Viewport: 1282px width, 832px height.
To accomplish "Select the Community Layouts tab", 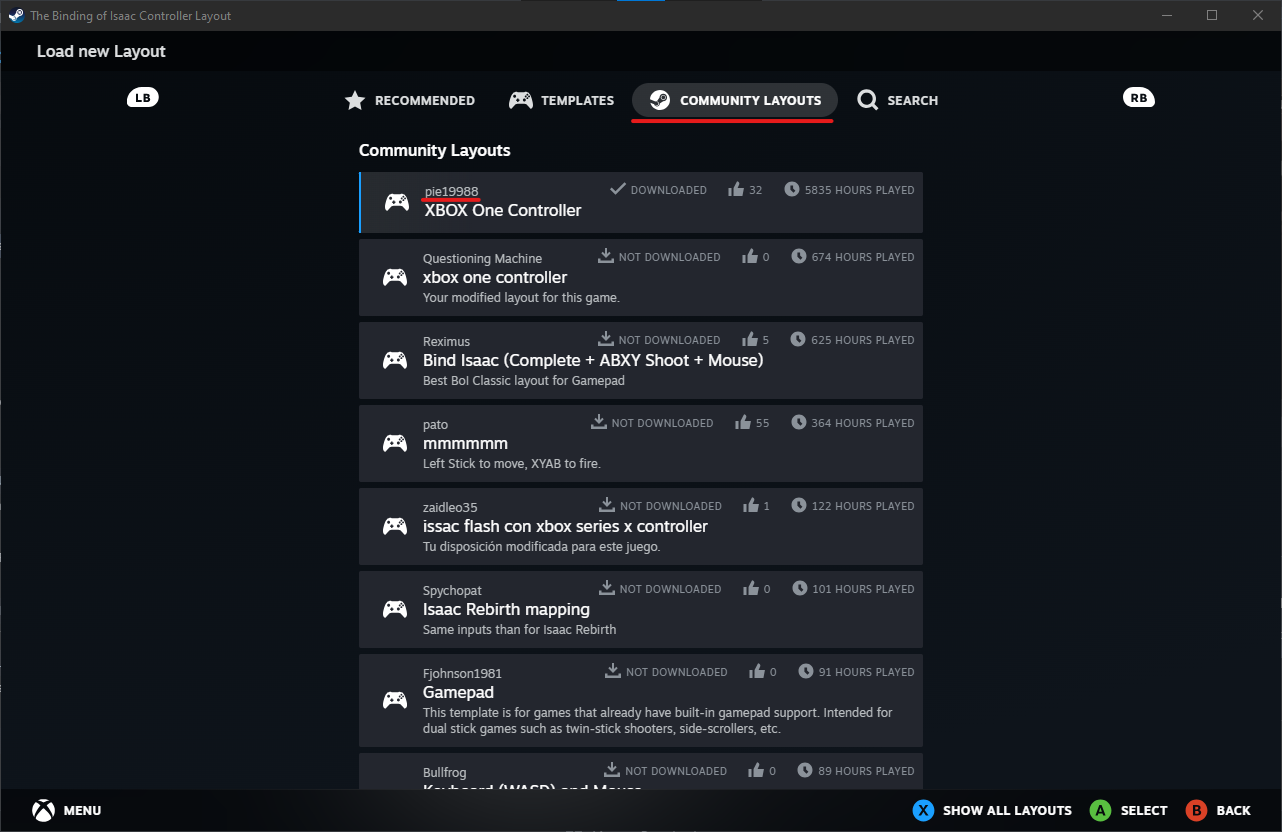I will click(x=735, y=100).
